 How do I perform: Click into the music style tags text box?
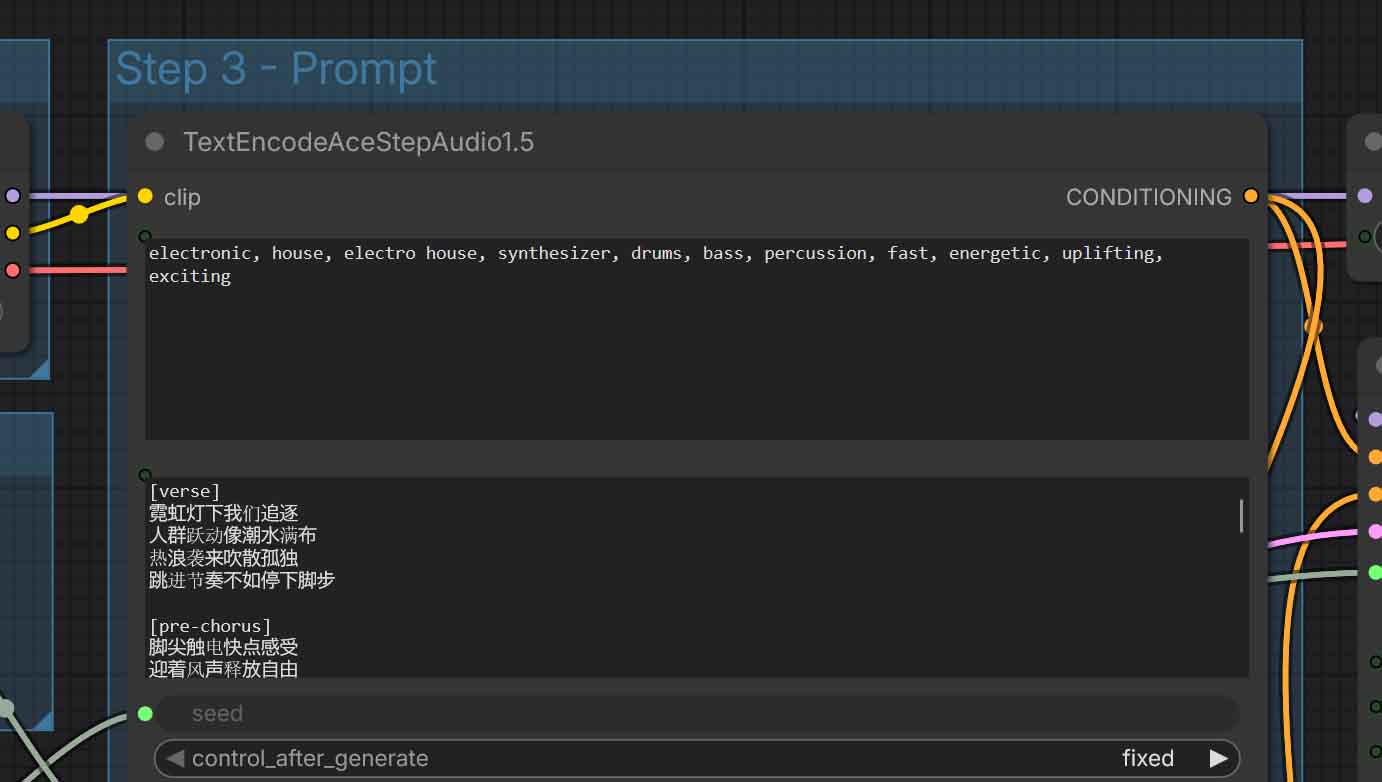697,338
